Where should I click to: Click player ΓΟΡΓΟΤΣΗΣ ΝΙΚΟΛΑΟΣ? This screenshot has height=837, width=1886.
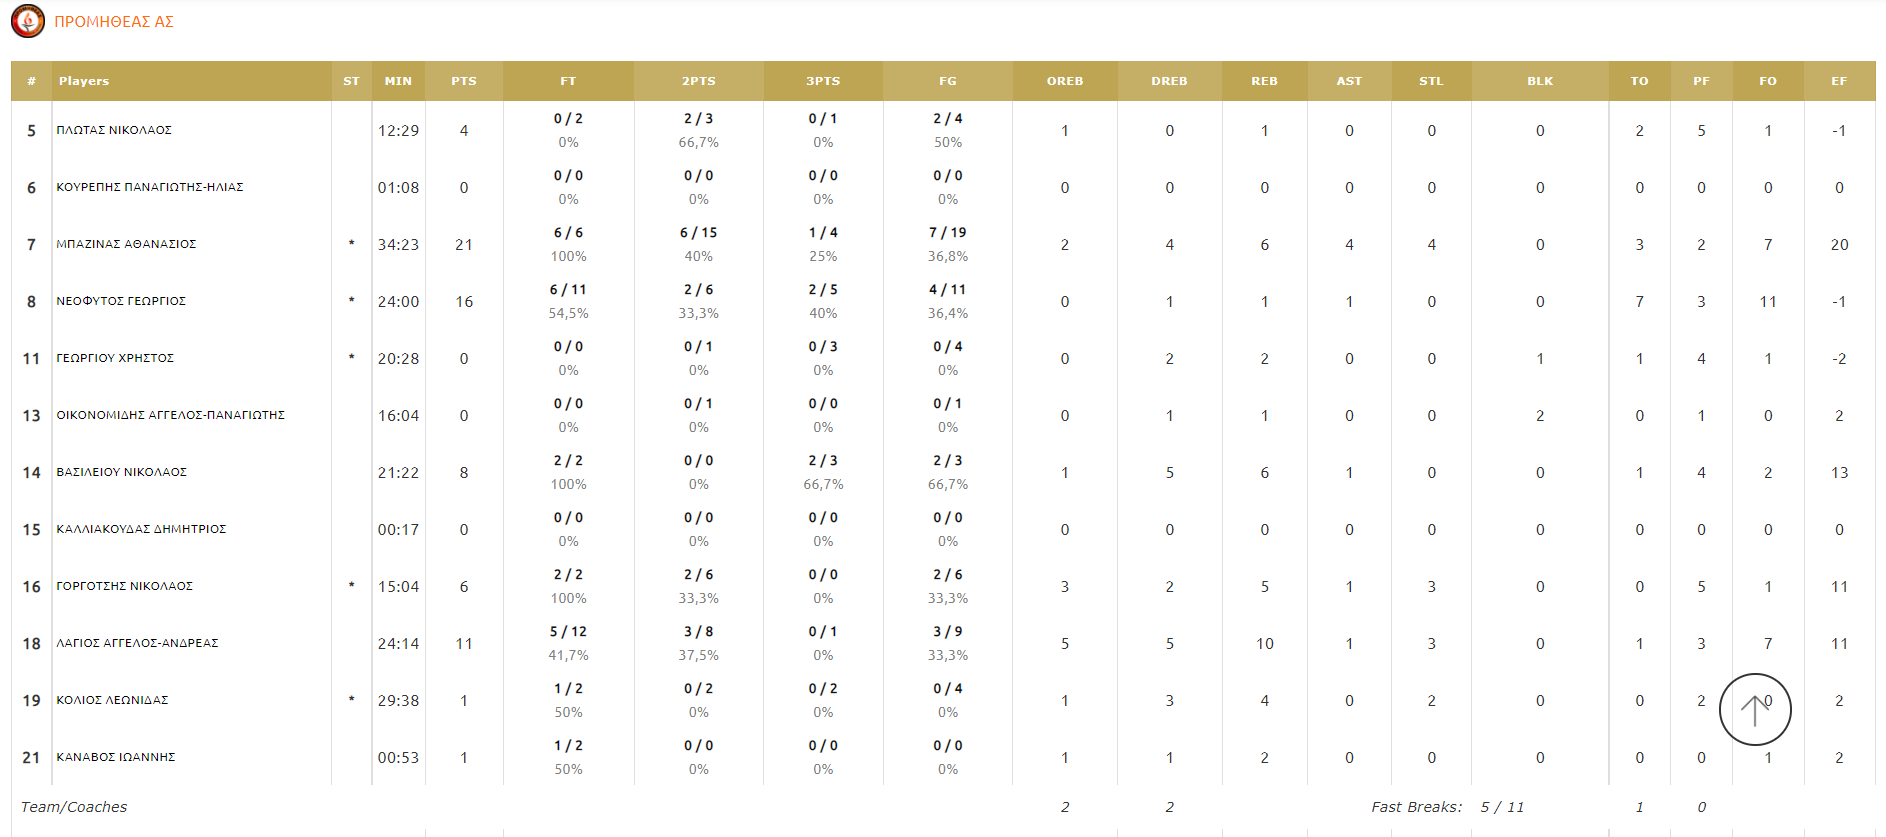[x=125, y=586]
